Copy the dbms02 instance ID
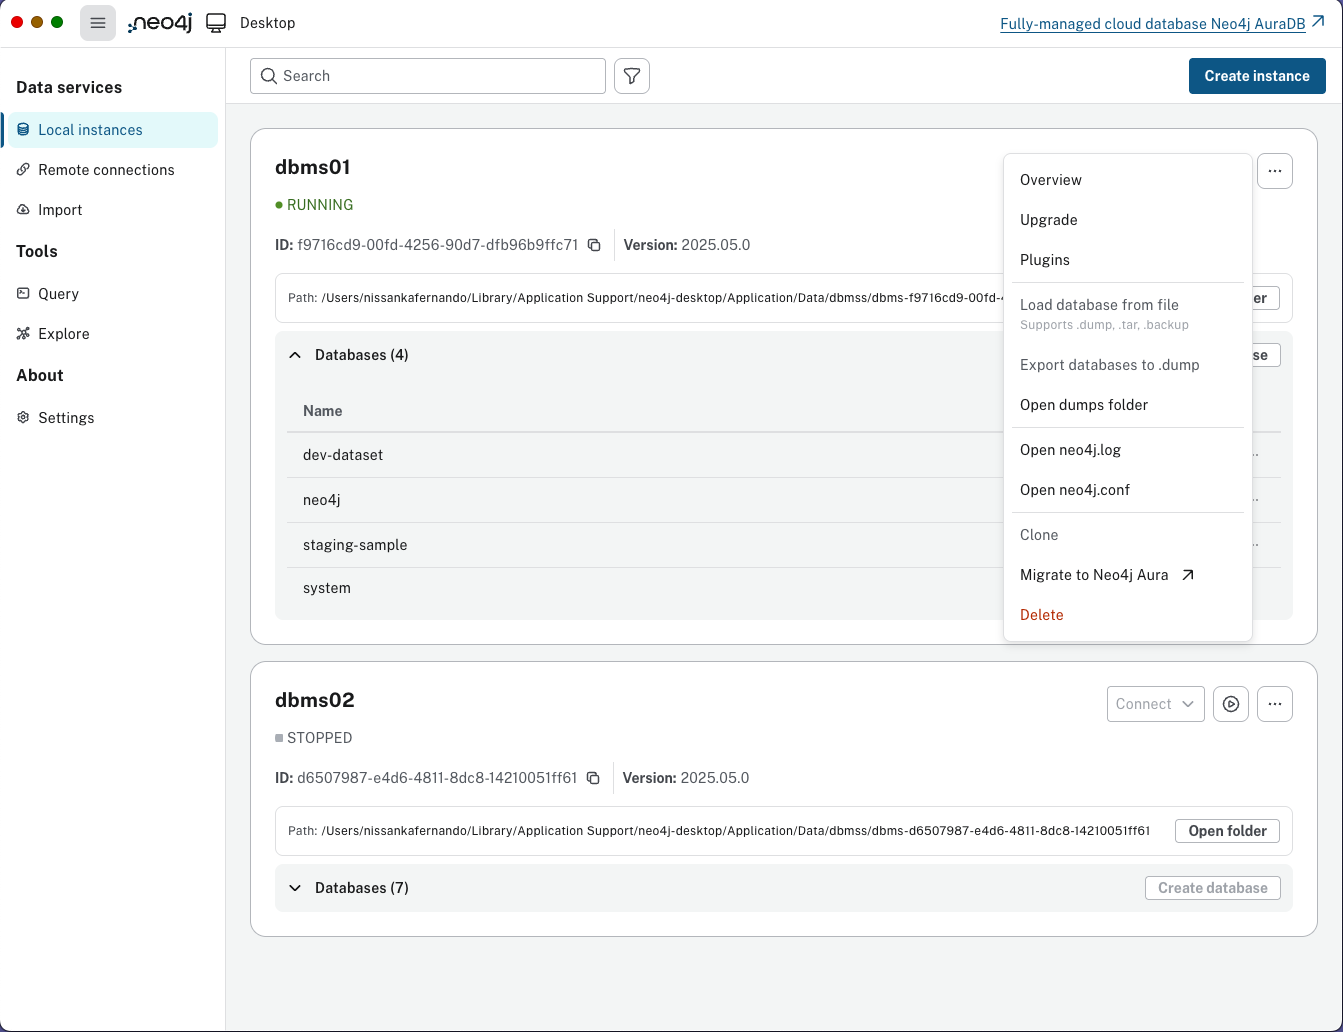 point(593,777)
